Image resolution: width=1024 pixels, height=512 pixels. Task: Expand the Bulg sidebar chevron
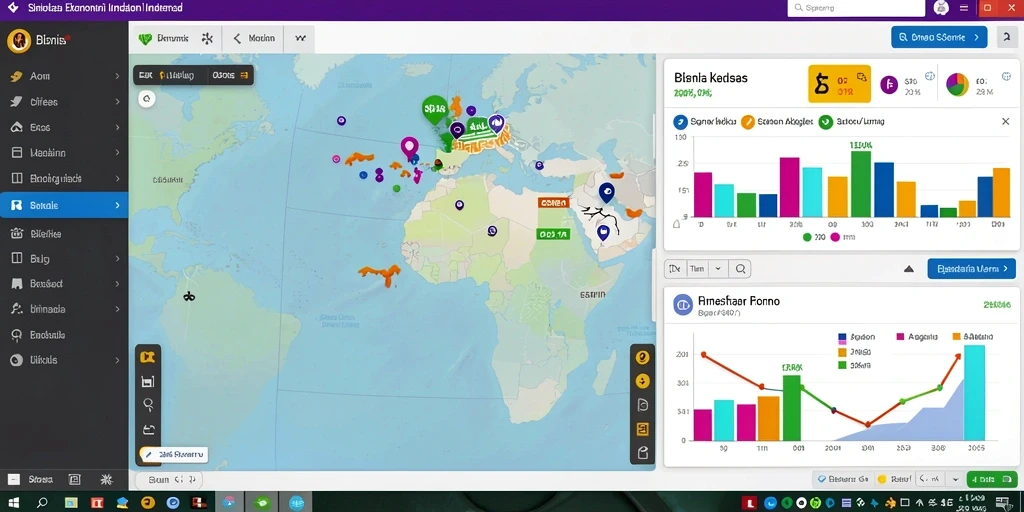coord(117,259)
